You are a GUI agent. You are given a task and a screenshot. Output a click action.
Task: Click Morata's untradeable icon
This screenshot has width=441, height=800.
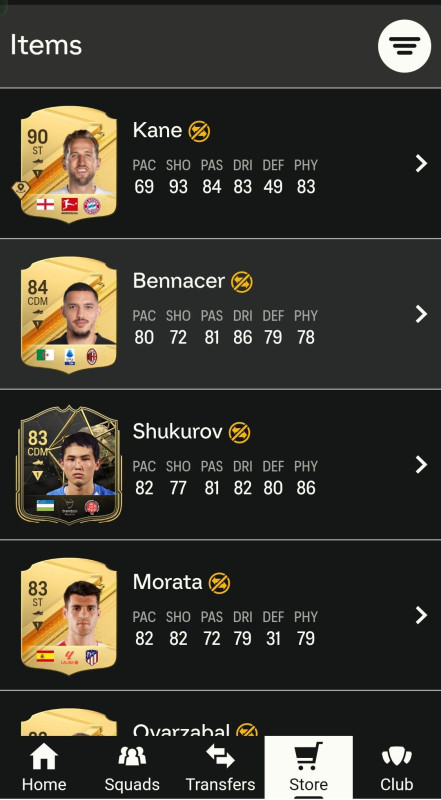coord(219,583)
